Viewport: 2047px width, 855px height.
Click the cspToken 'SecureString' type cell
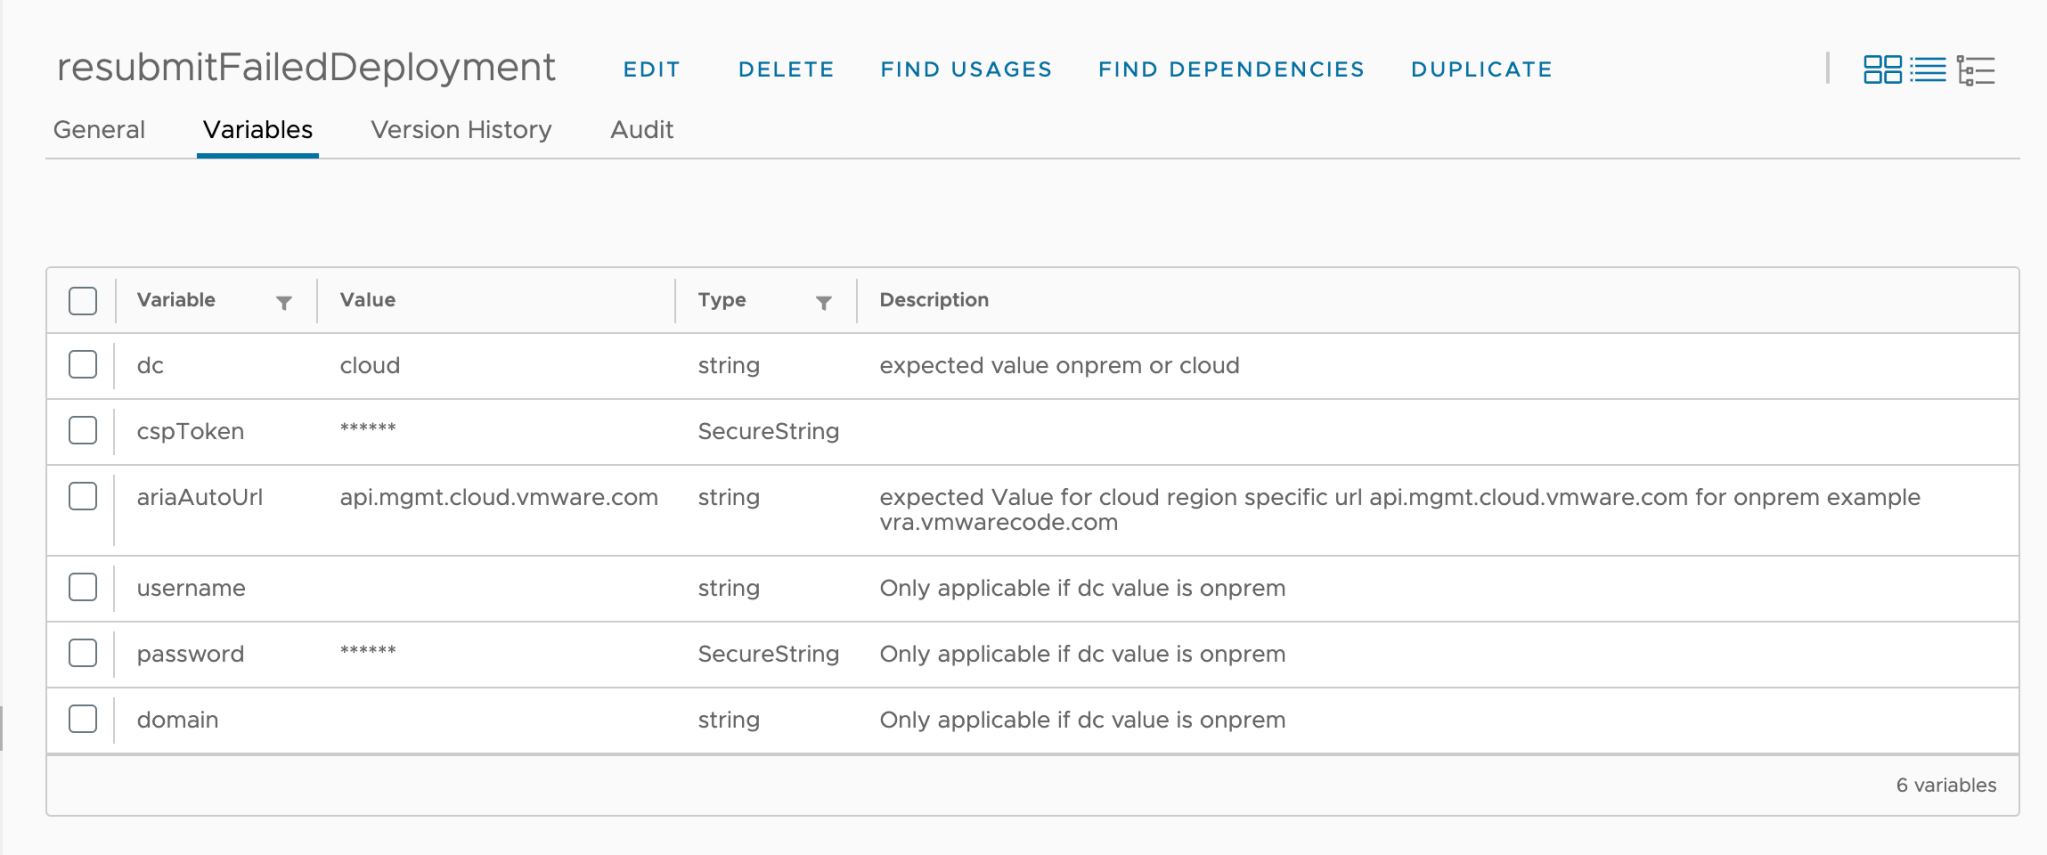pyautogui.click(x=768, y=432)
